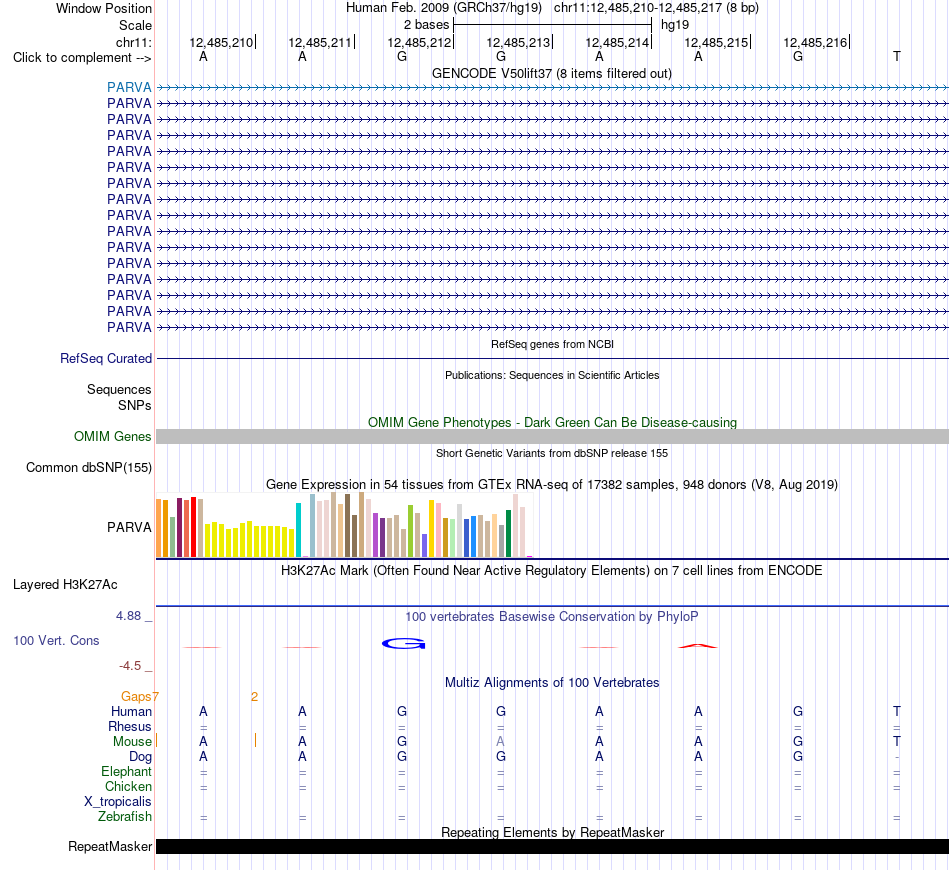Click the T base in the Human row

(x=897, y=711)
